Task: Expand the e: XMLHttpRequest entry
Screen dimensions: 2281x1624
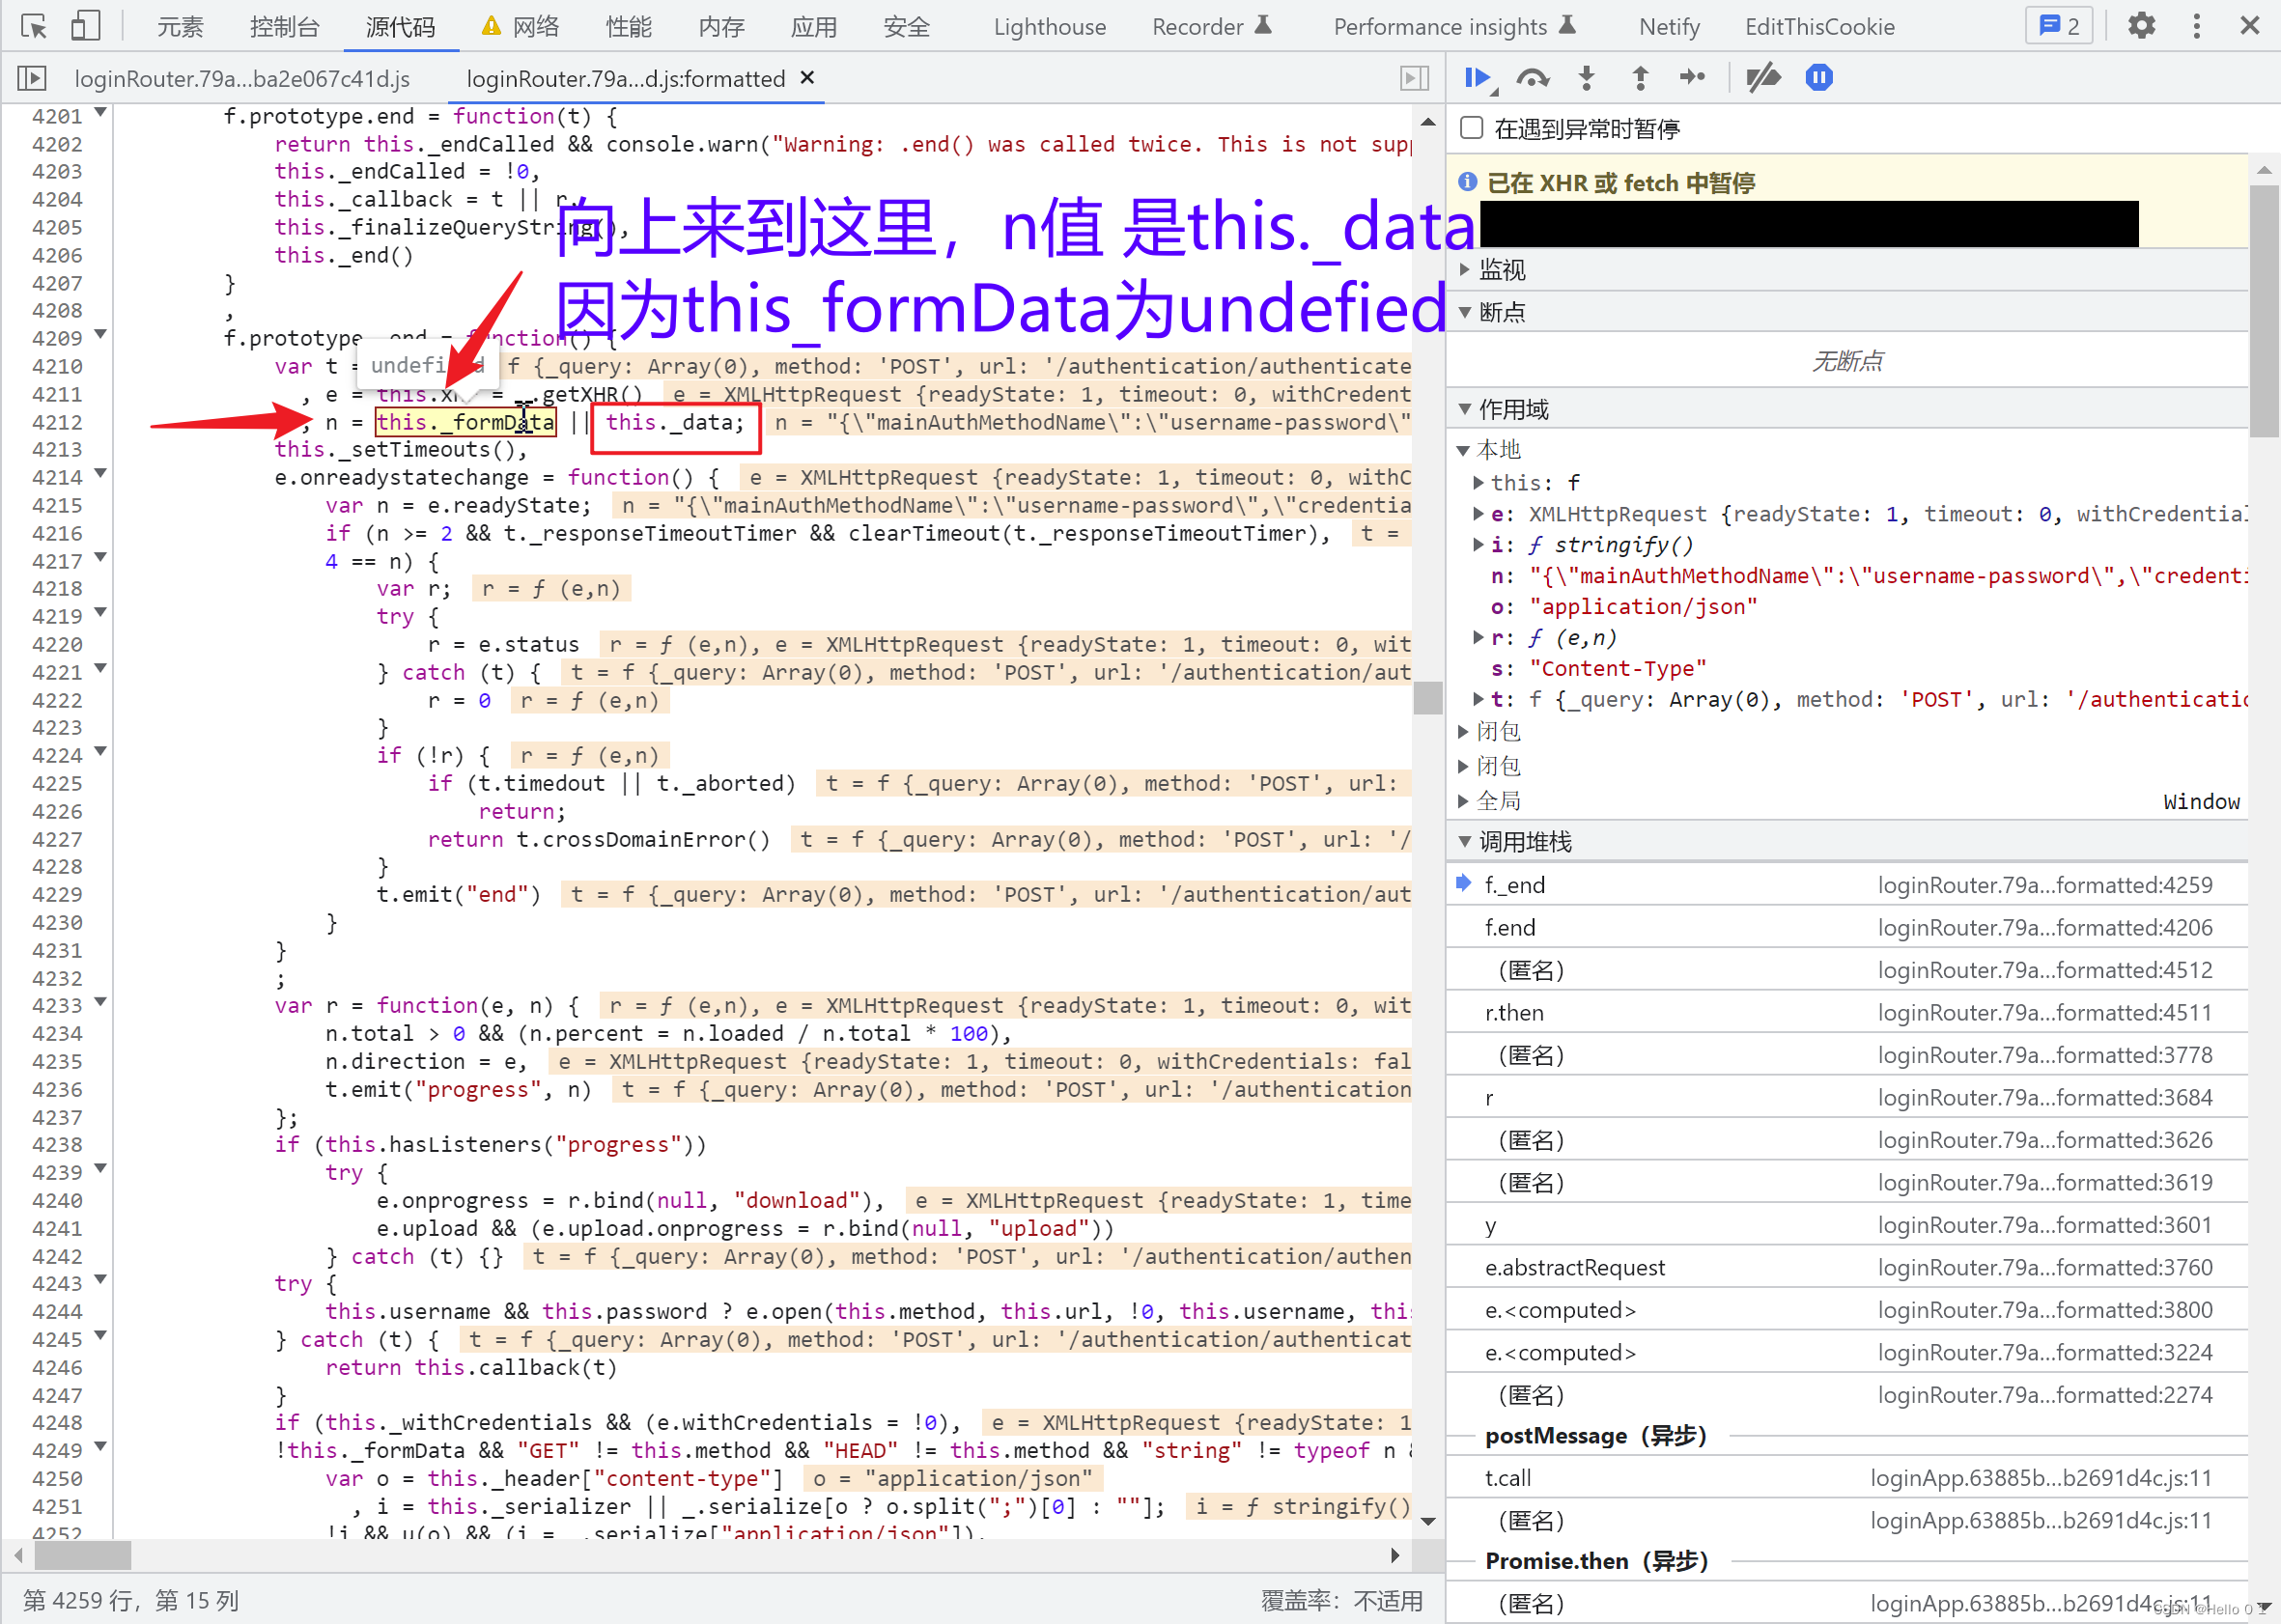Action: [x=1478, y=513]
